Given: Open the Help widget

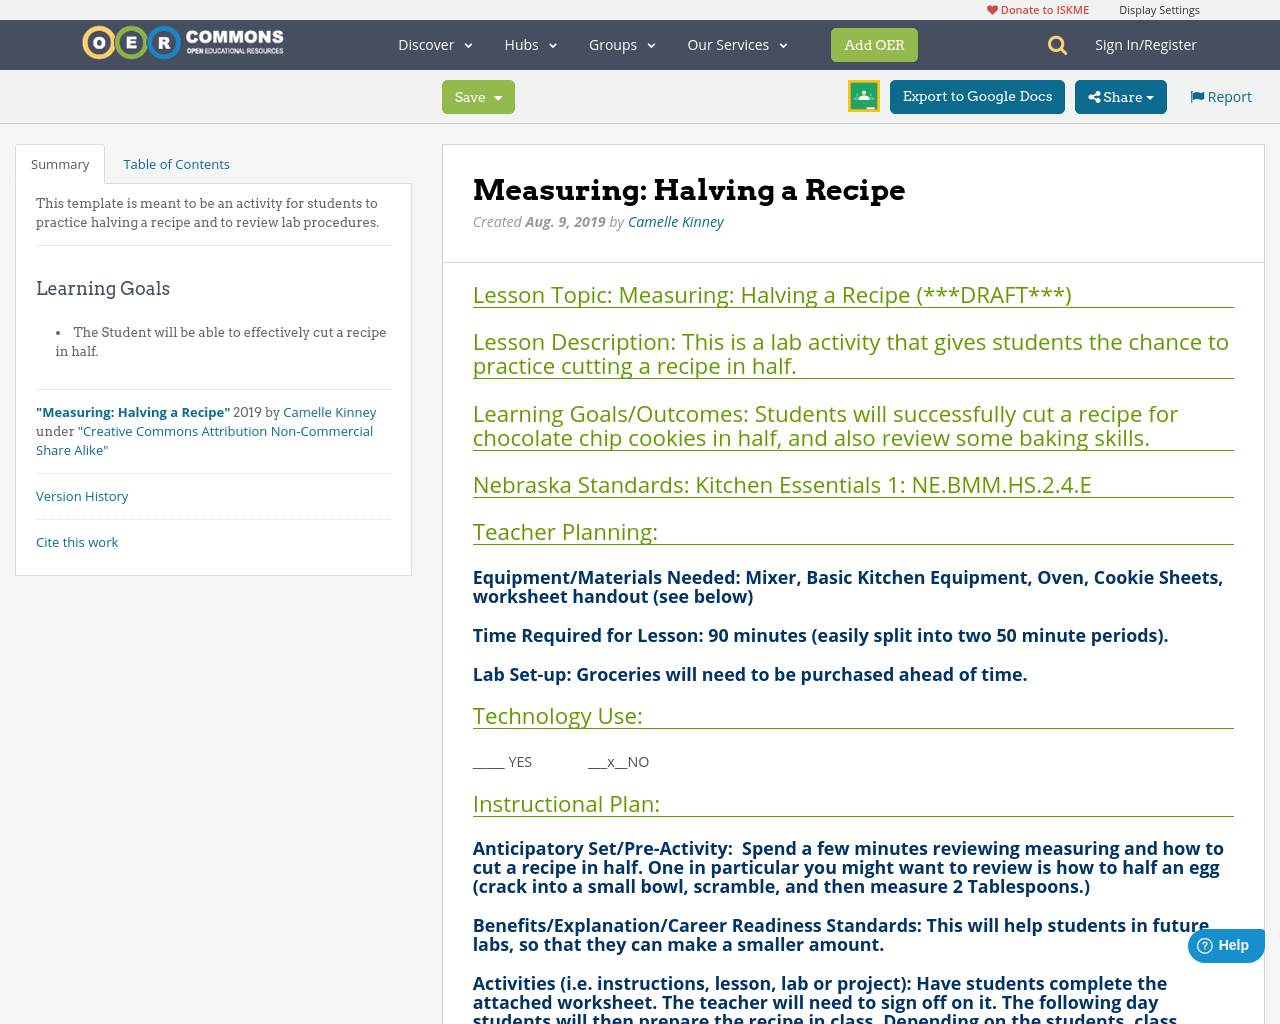Looking at the screenshot, I should pos(1225,944).
